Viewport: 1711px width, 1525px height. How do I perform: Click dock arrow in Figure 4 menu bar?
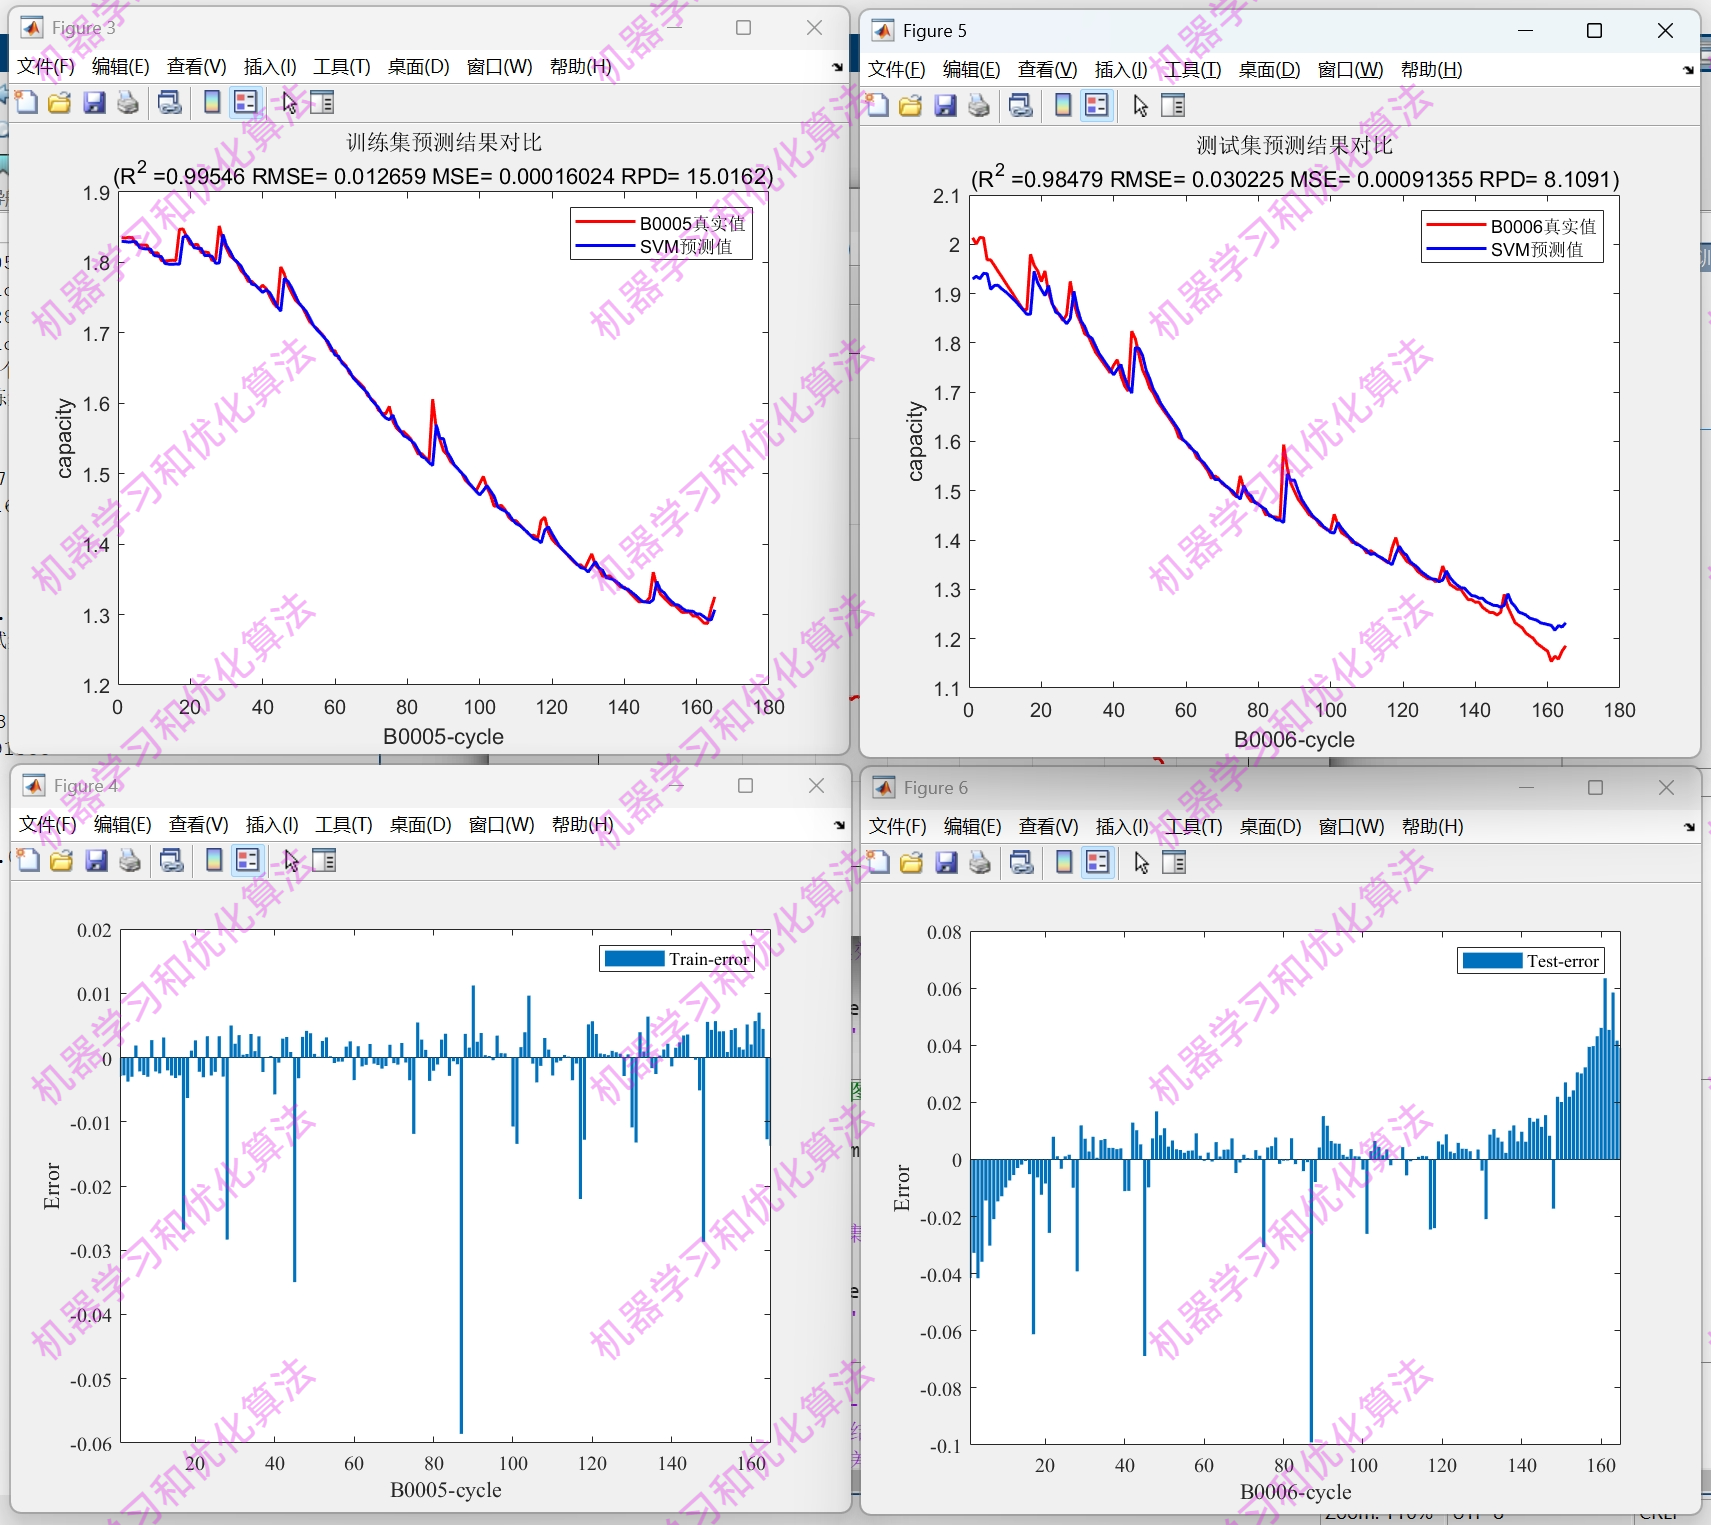[839, 825]
